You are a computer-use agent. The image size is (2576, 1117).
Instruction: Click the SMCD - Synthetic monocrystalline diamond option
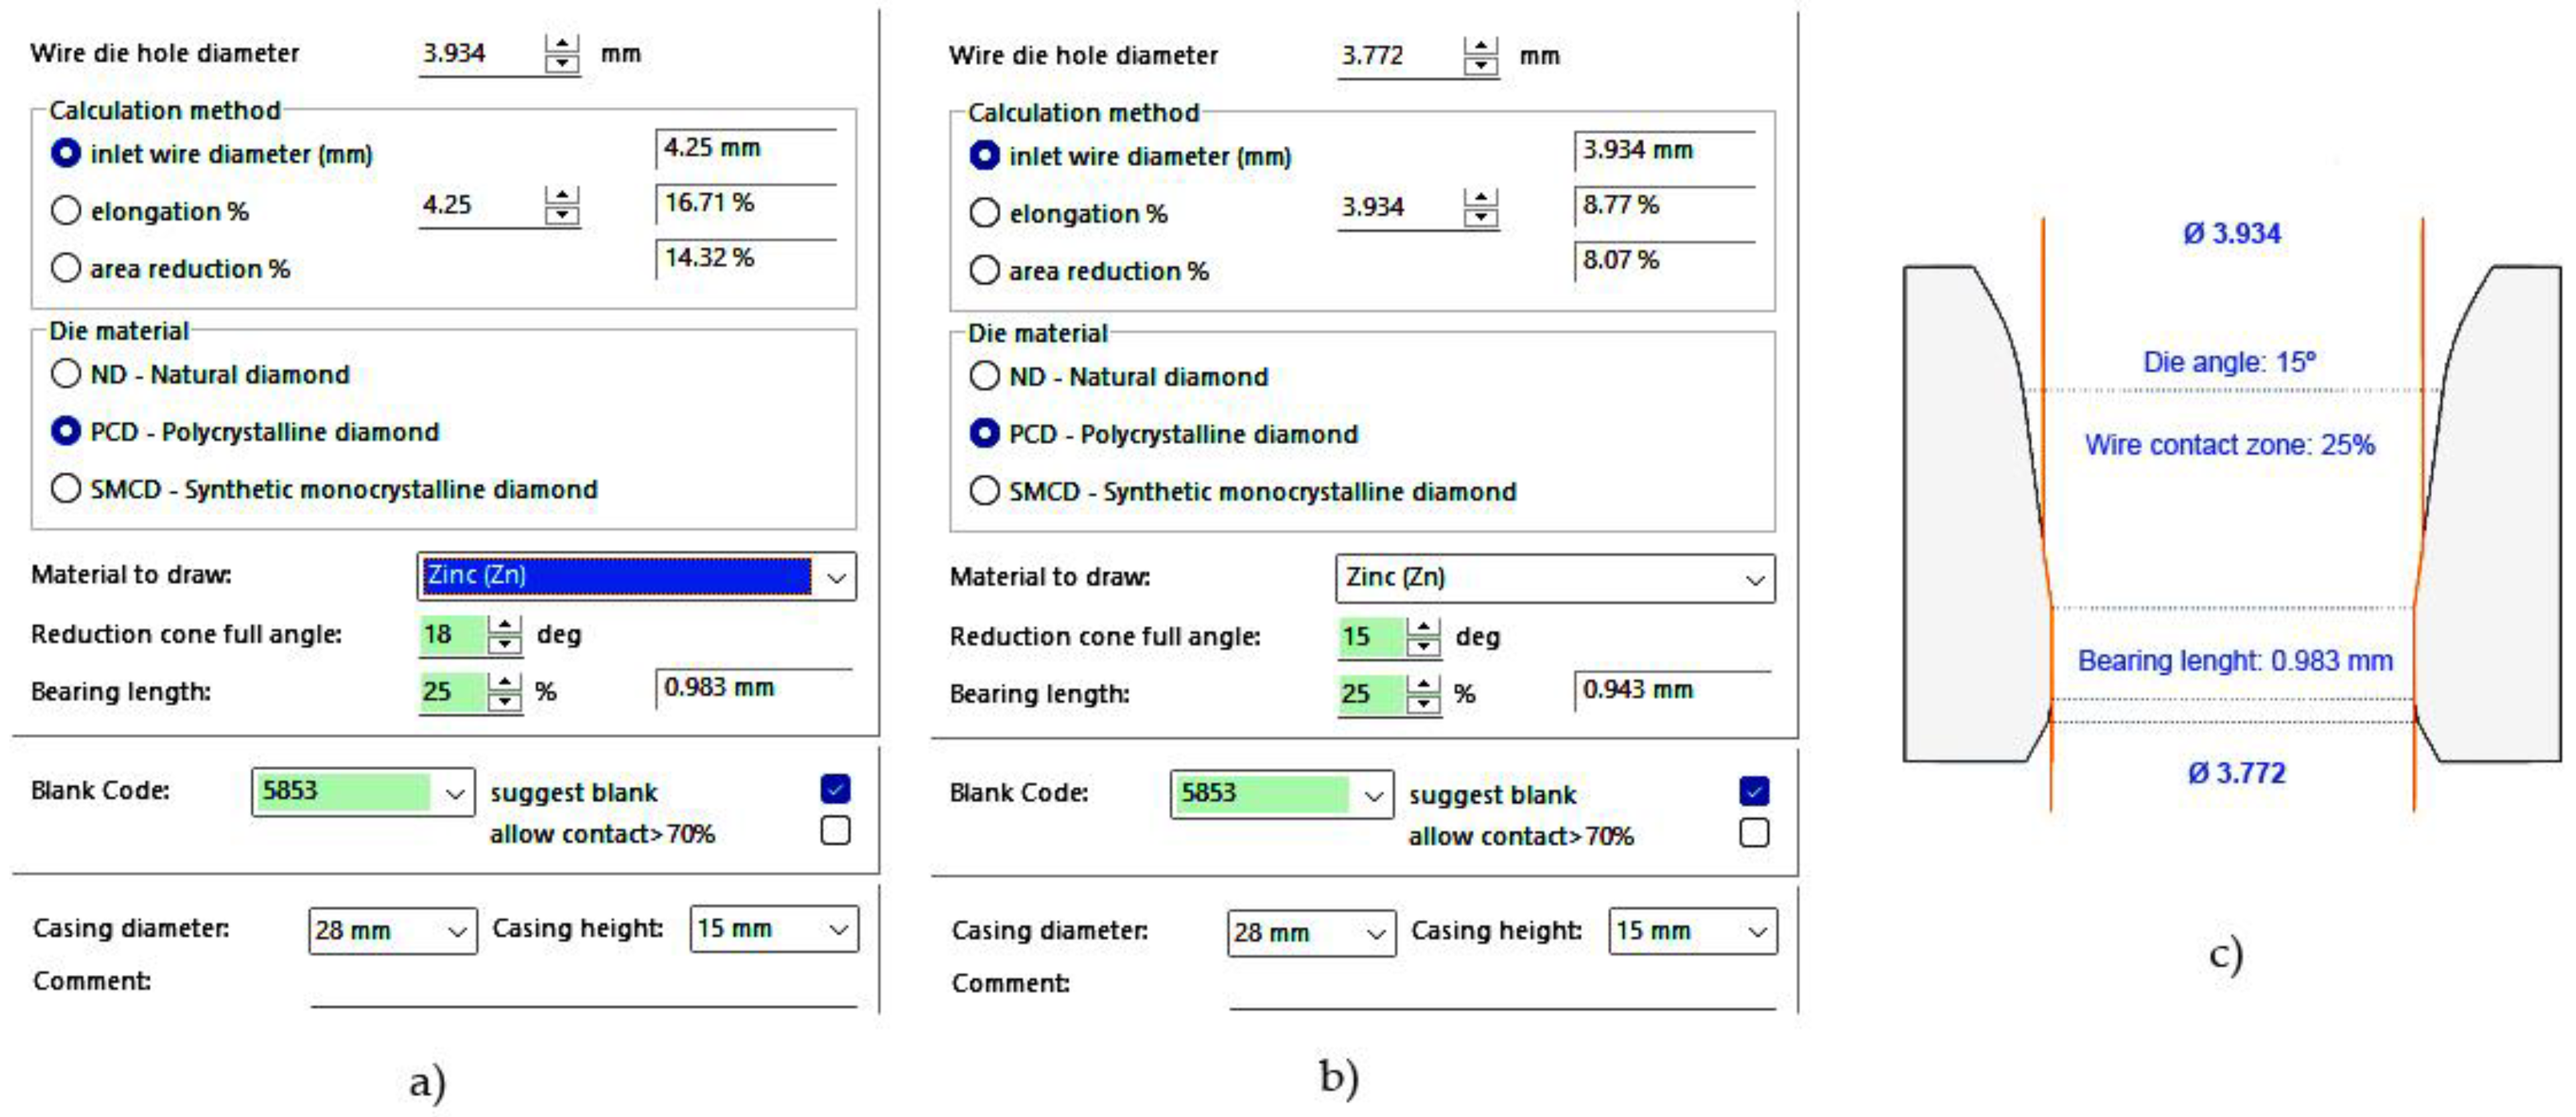point(66,489)
